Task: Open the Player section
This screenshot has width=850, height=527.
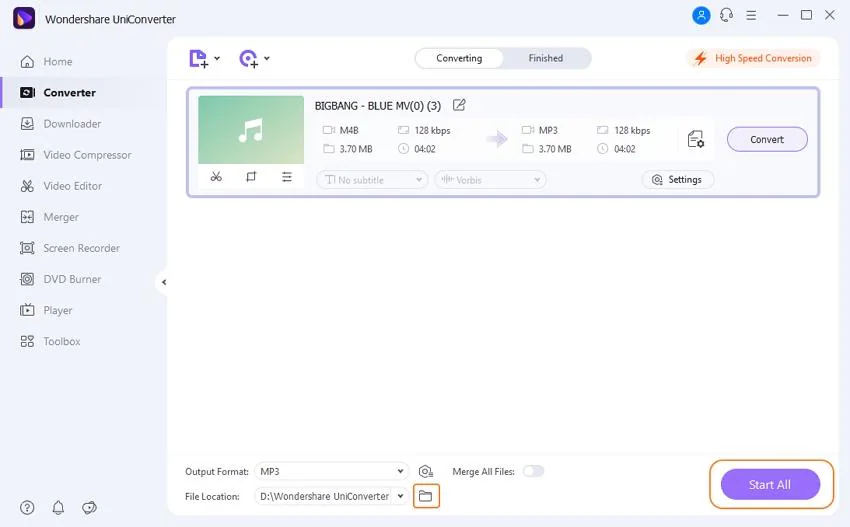Action: click(x=46, y=310)
